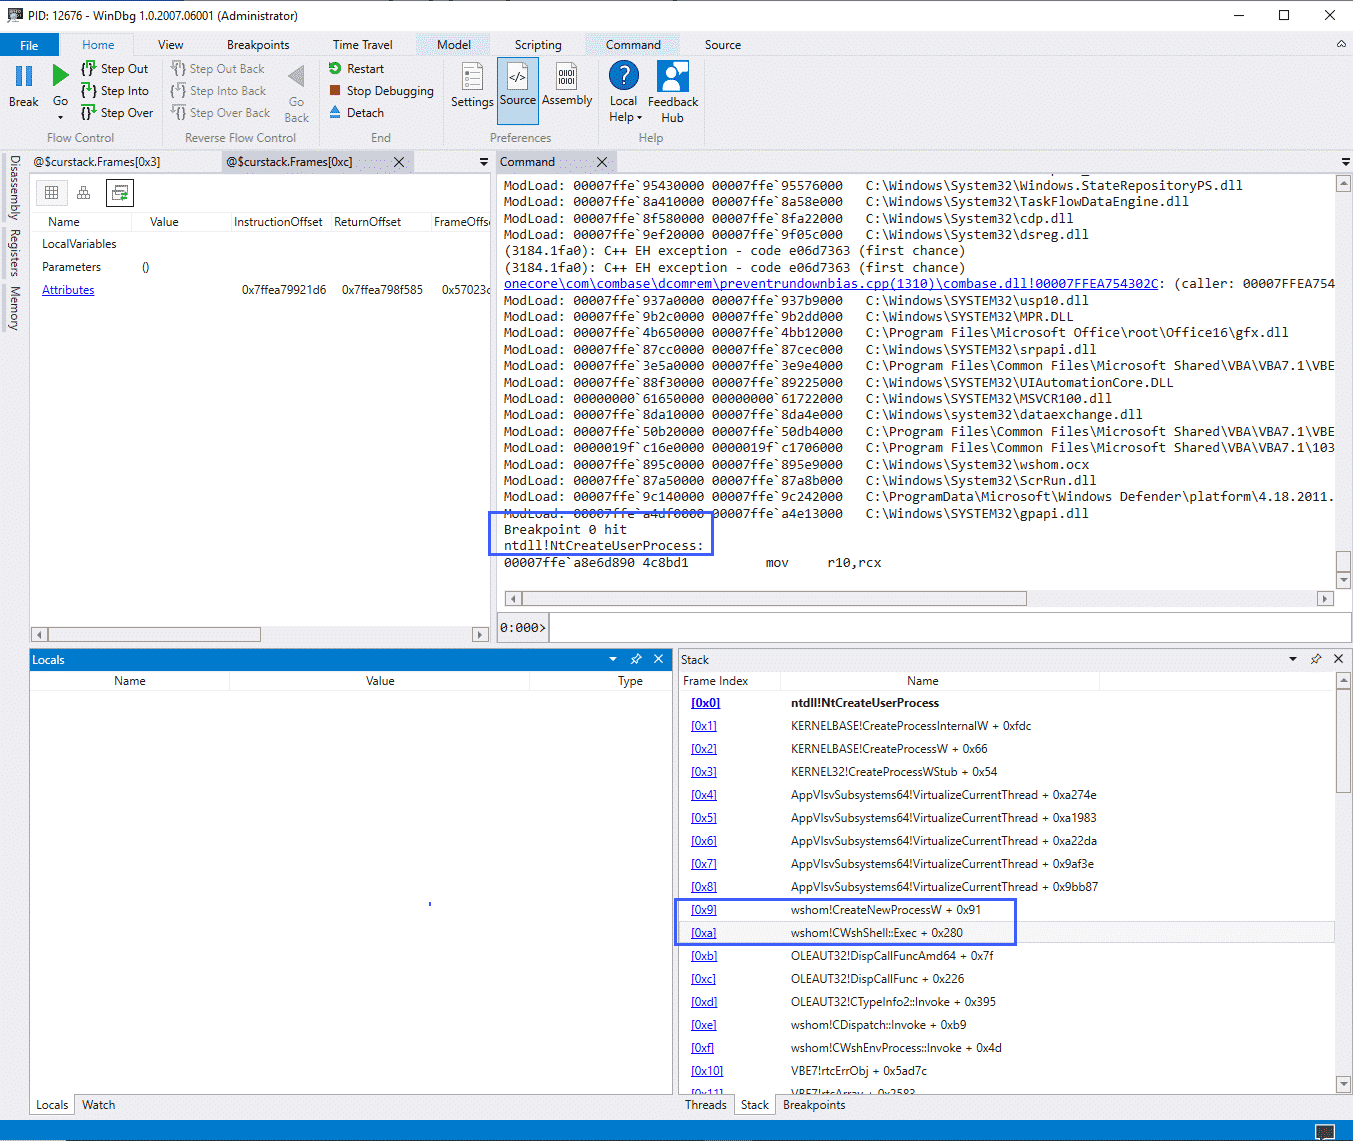Click the command input field next to 0:000>

pyautogui.click(x=900, y=628)
